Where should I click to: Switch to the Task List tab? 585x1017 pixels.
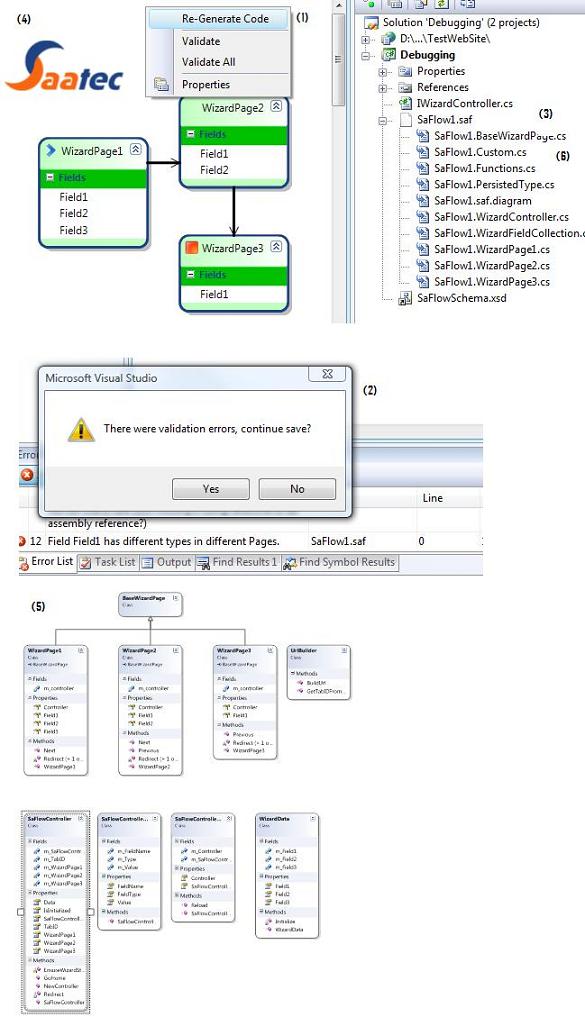tap(108, 562)
